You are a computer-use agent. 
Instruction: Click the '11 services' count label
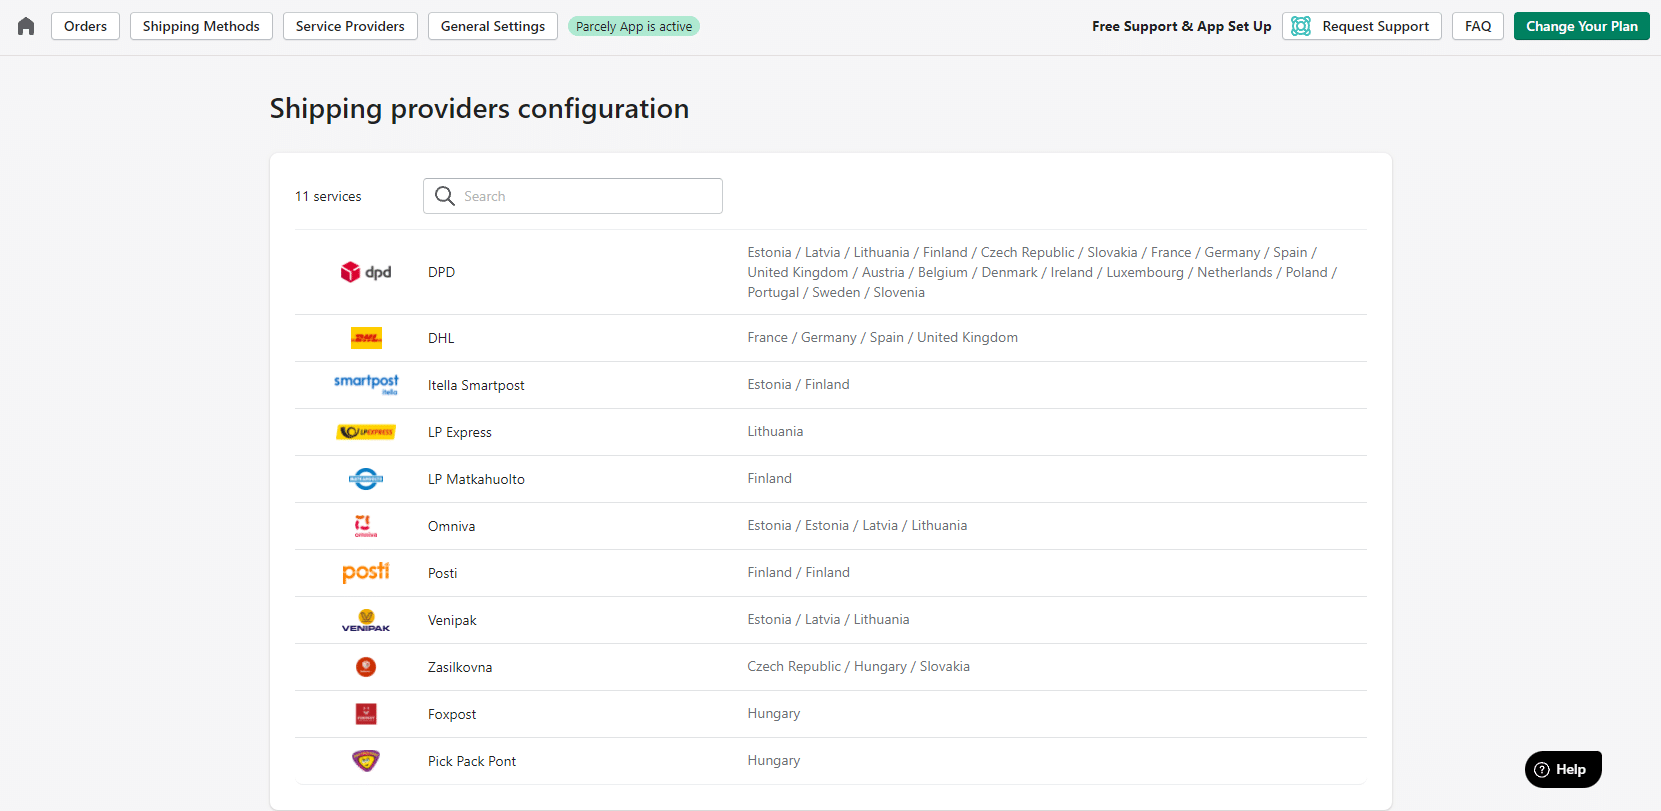coord(328,196)
